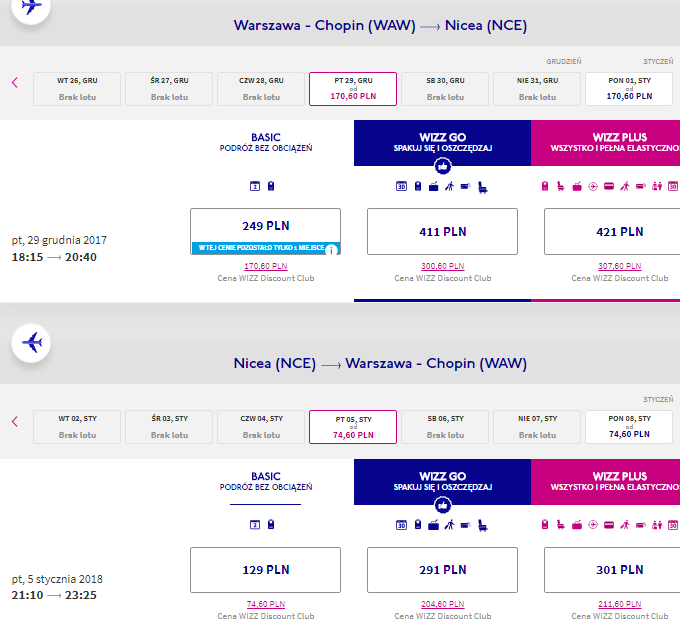
Task: Click the priority boarding walker icon under outbound WIZZ GO
Action: click(x=450, y=186)
